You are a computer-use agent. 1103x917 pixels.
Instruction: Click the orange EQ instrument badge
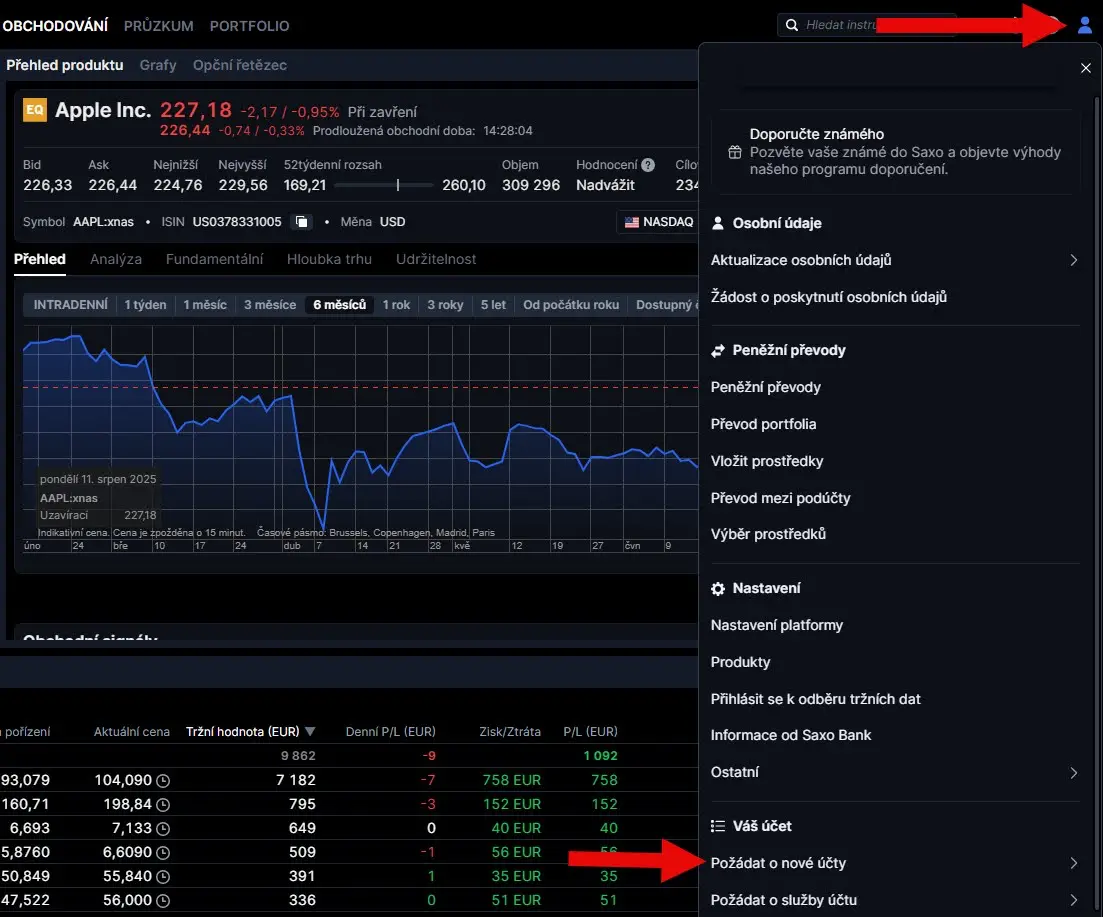pos(35,110)
